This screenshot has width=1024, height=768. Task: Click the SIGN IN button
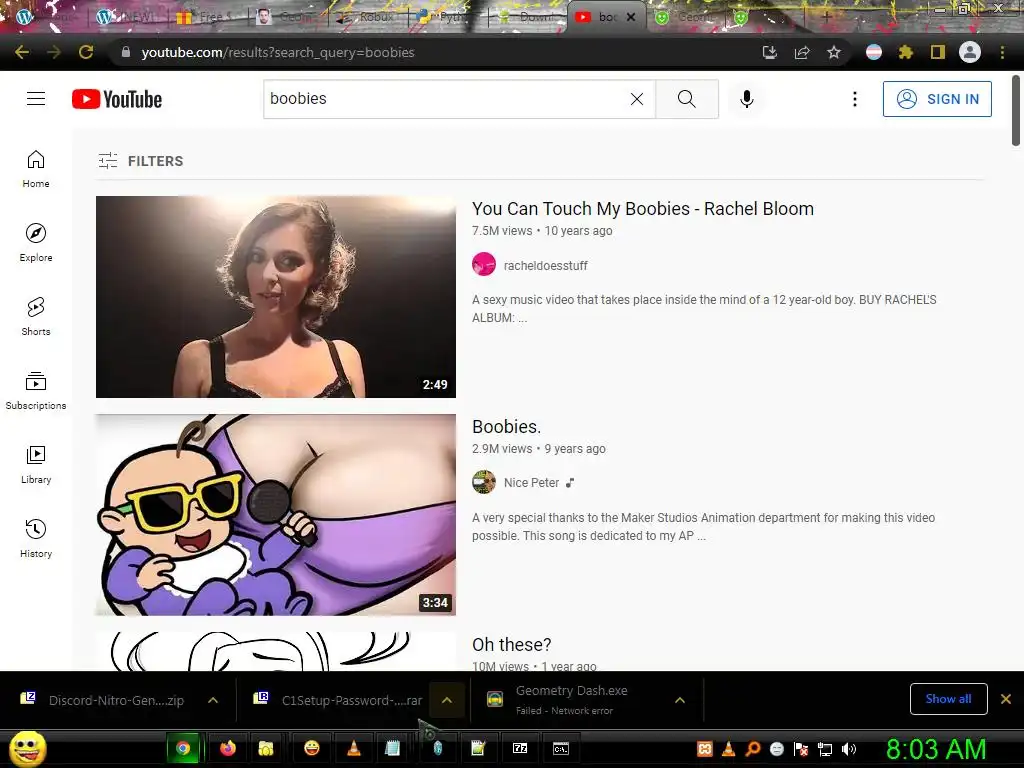click(x=936, y=99)
